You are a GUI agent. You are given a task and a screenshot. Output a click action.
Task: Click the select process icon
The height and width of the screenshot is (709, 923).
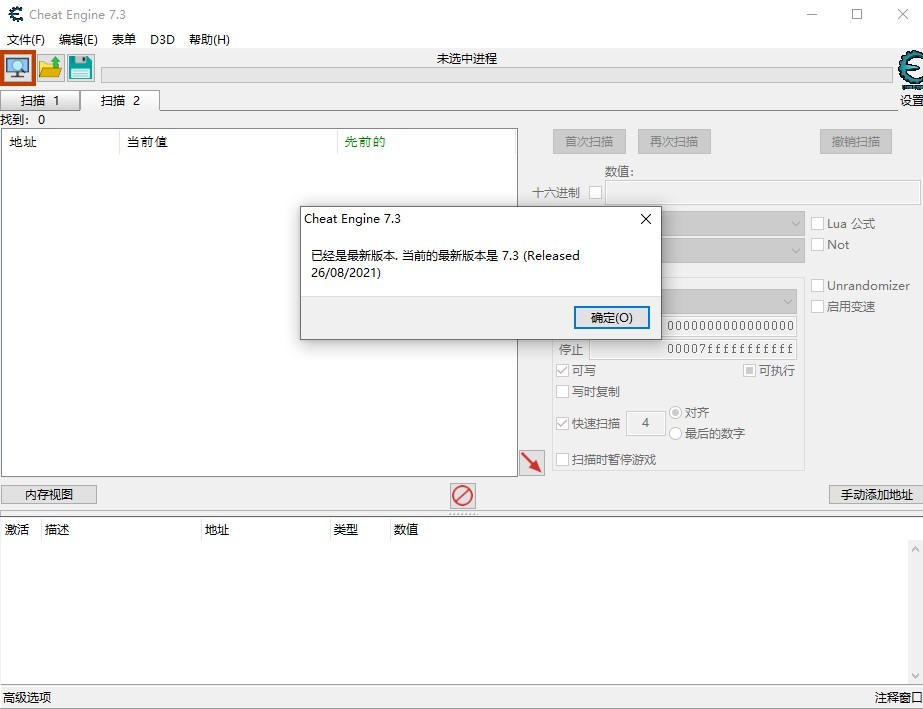[x=17, y=67]
